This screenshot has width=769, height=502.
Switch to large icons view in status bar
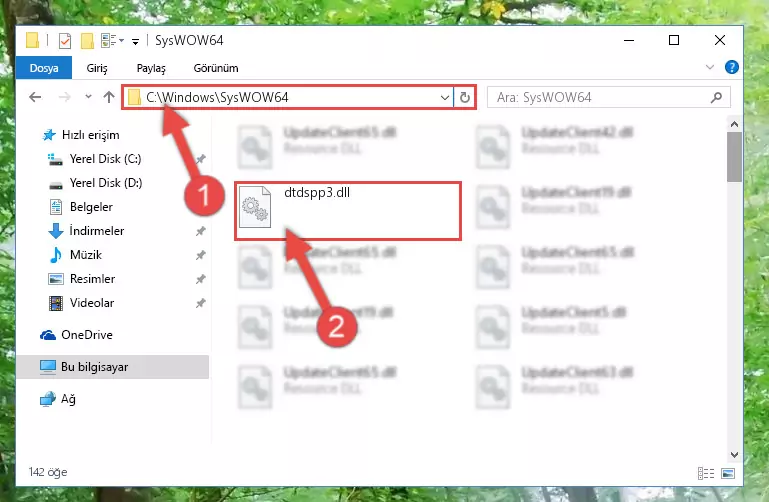728,473
